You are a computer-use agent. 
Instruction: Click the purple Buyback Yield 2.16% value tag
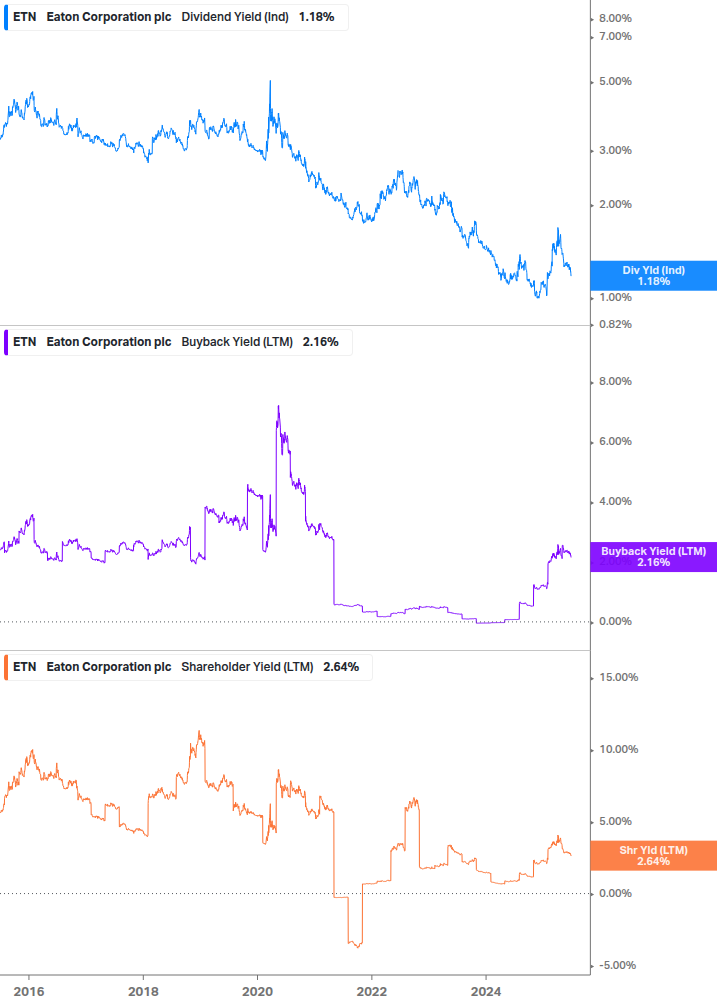coord(654,556)
